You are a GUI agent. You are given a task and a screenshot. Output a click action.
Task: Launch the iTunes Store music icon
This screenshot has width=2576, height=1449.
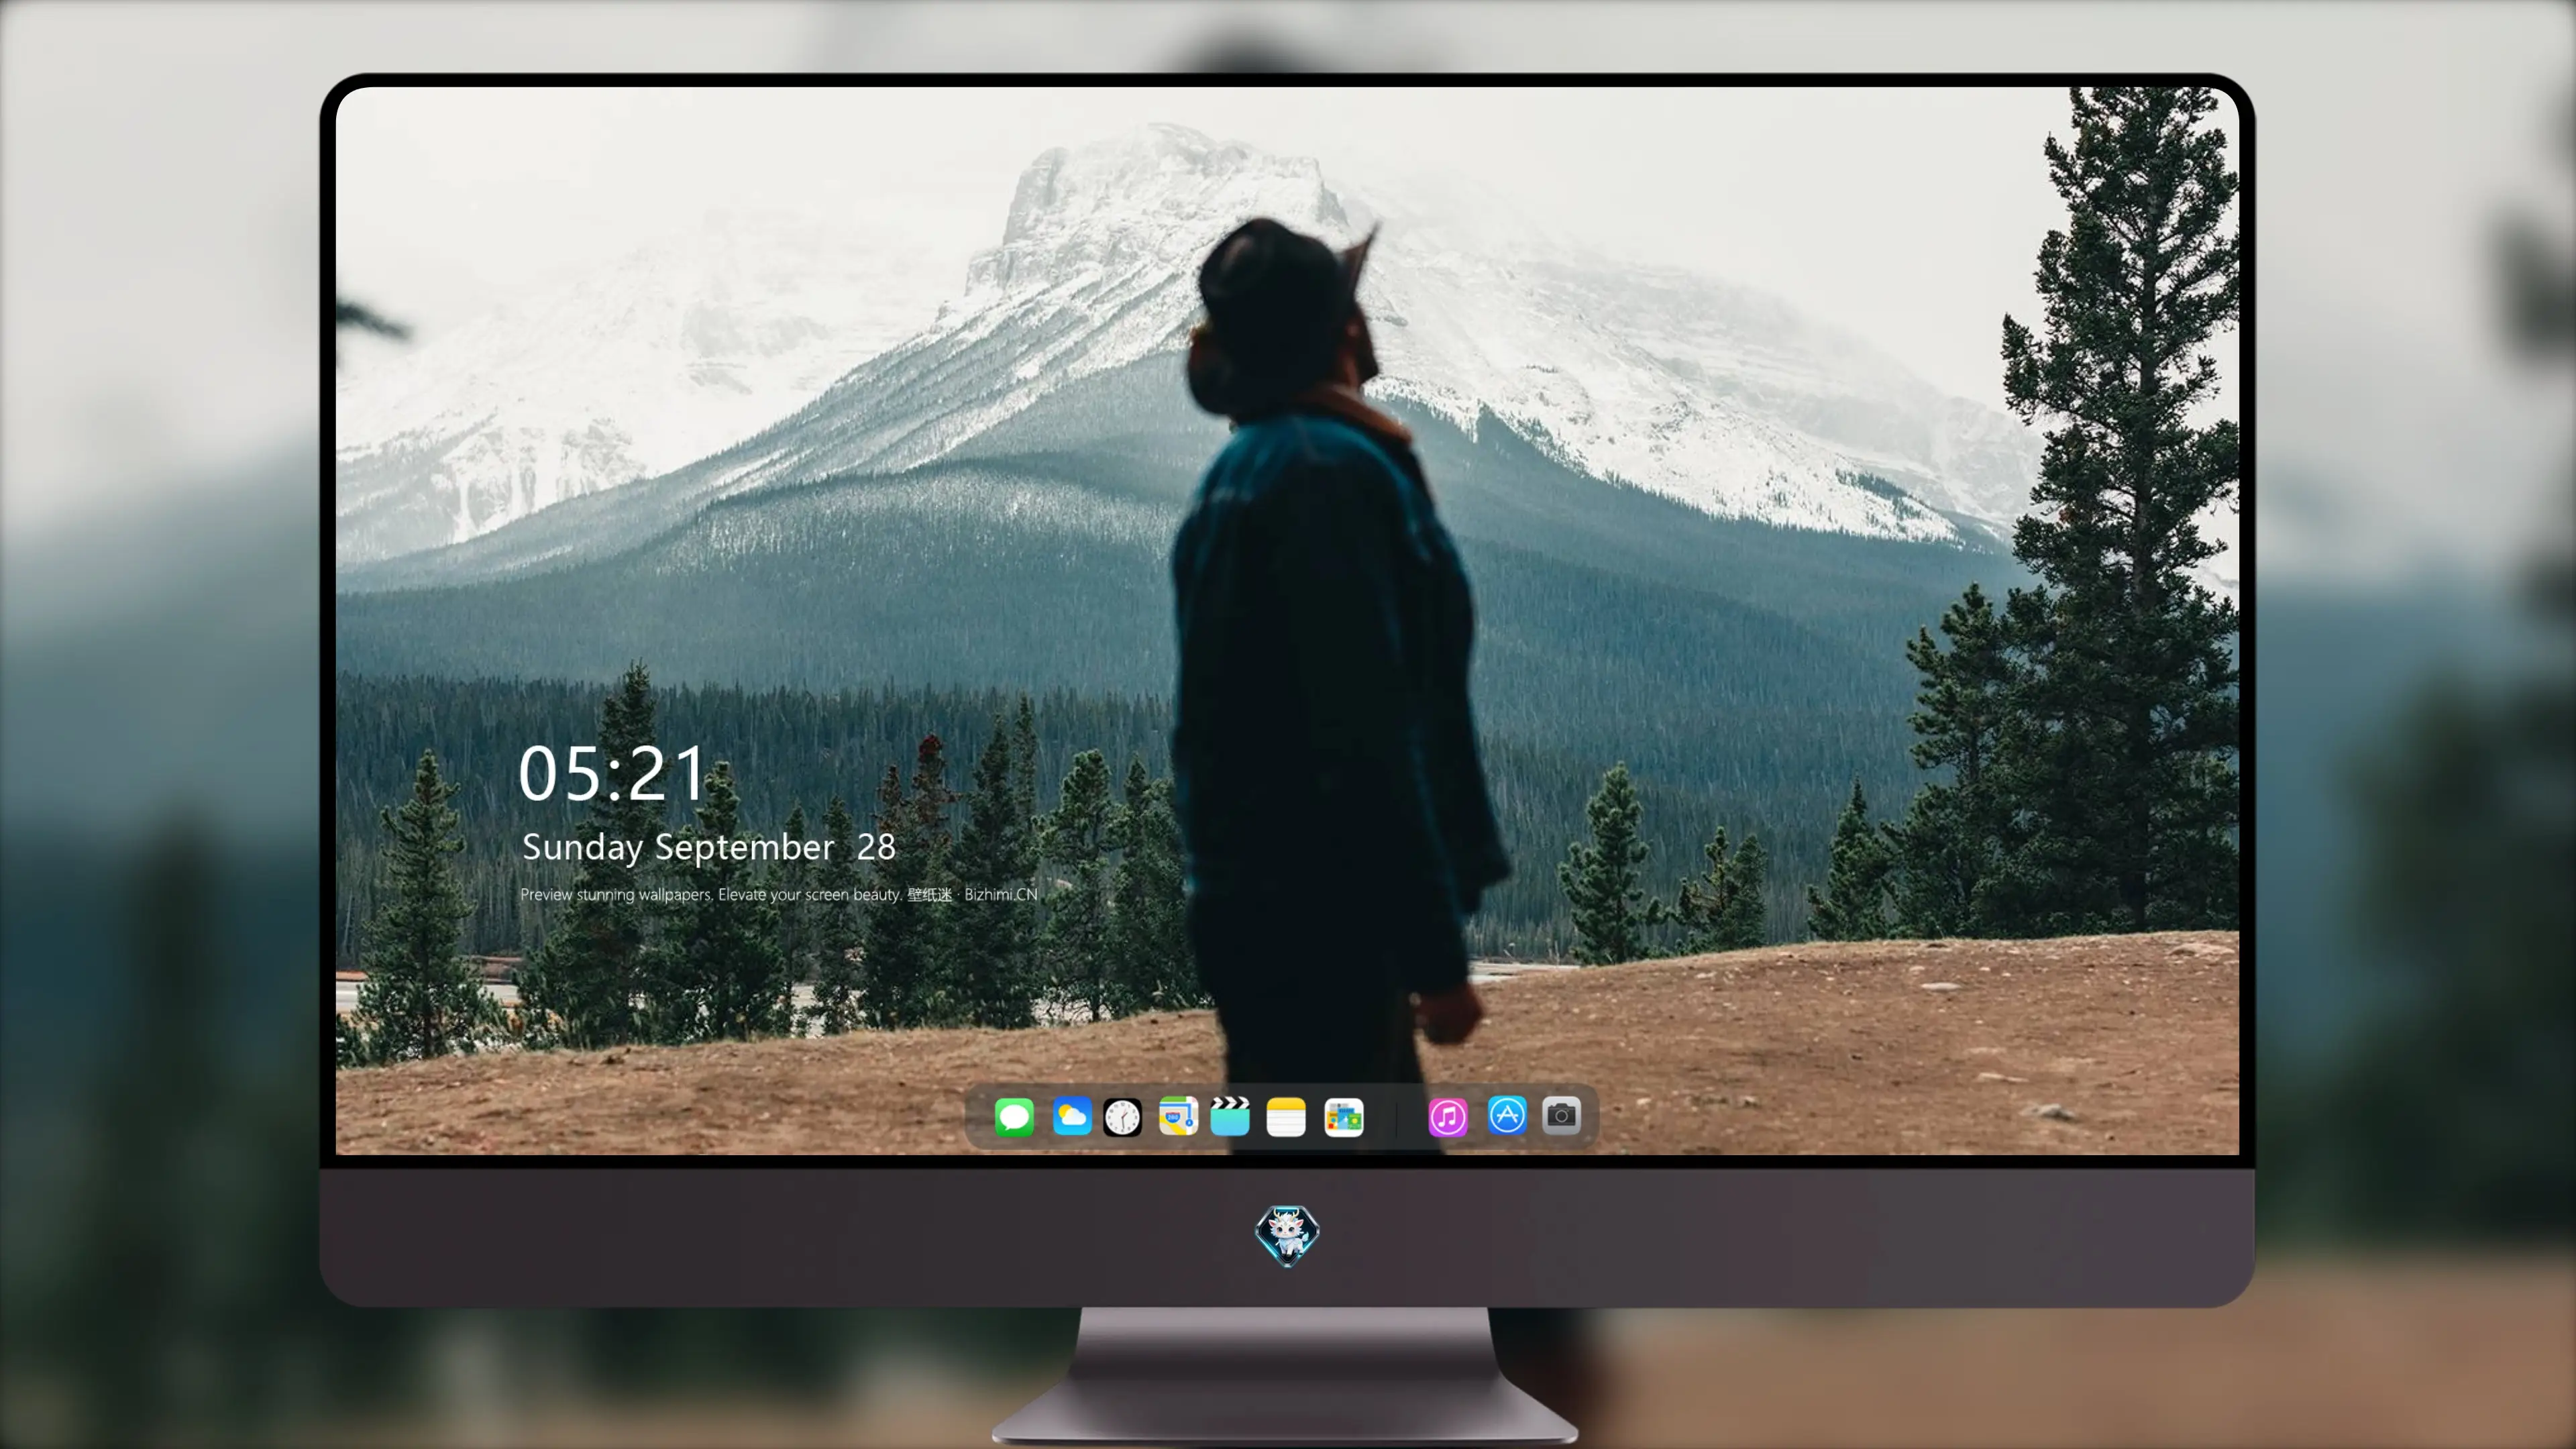coord(1448,1117)
